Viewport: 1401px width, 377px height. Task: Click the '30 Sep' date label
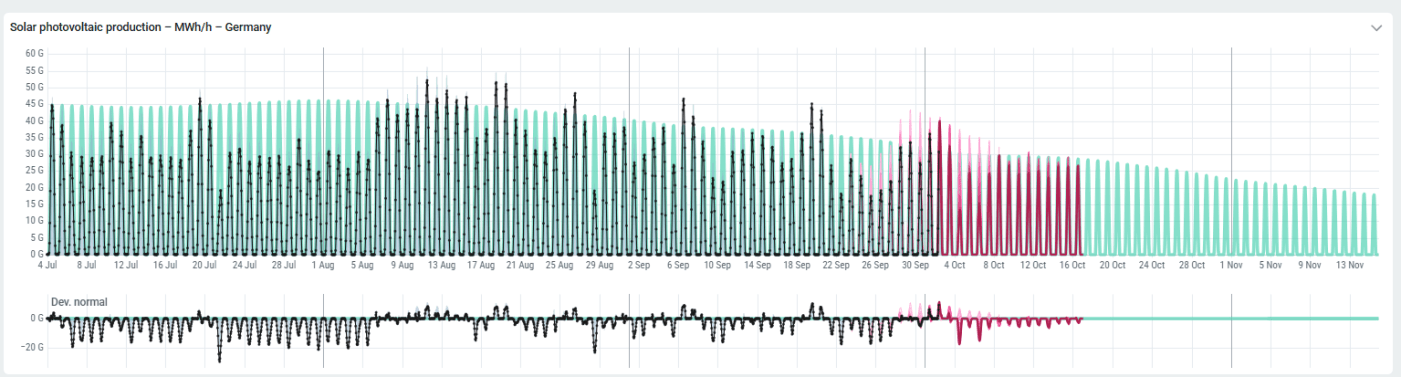[915, 266]
